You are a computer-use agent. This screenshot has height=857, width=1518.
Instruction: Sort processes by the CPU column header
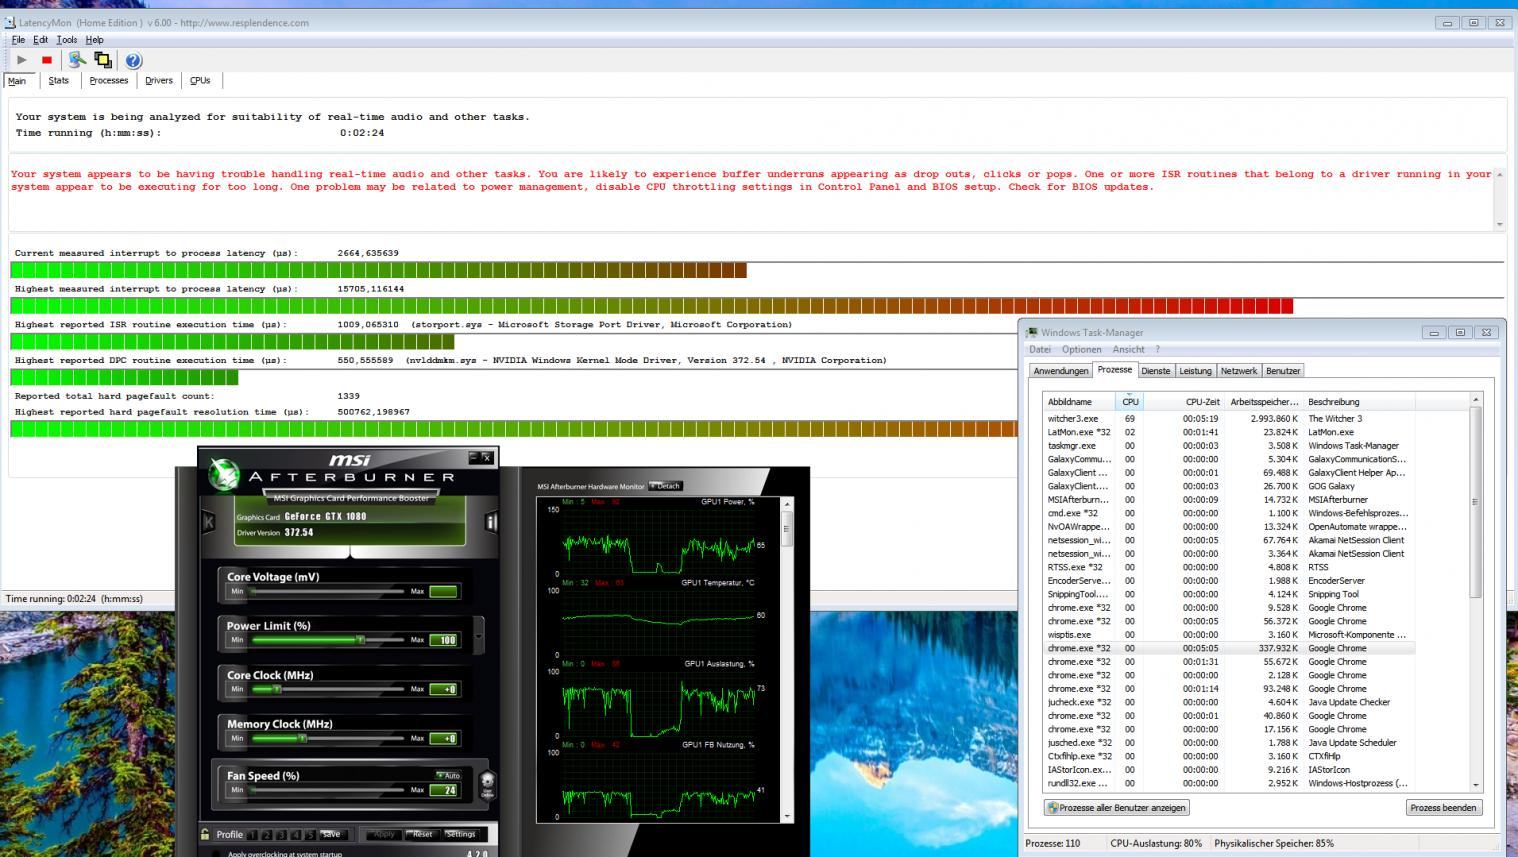[1130, 401]
